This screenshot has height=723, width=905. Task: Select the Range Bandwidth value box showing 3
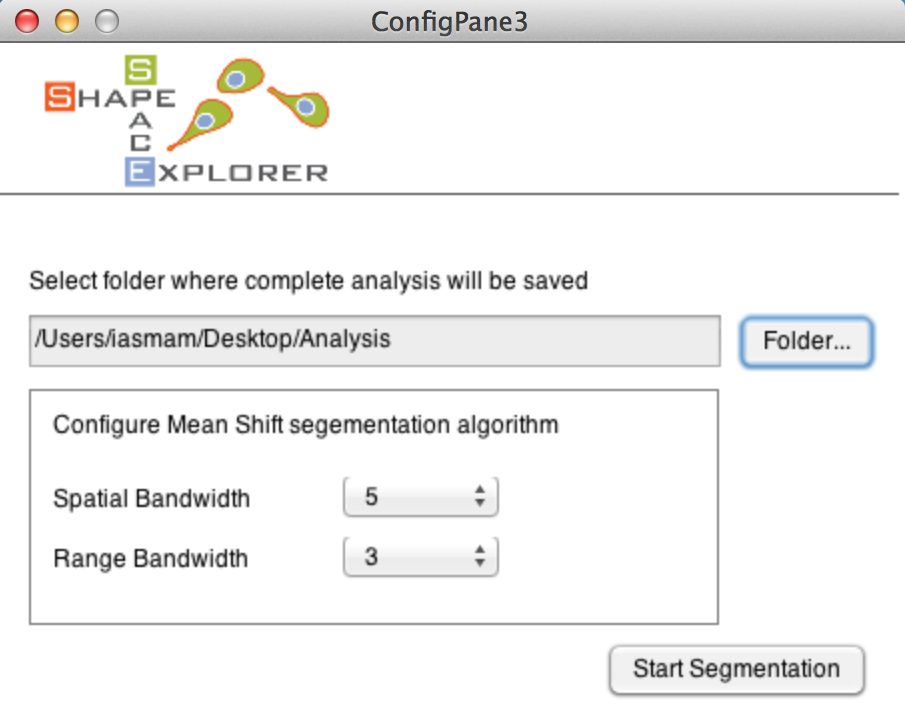[x=421, y=557]
